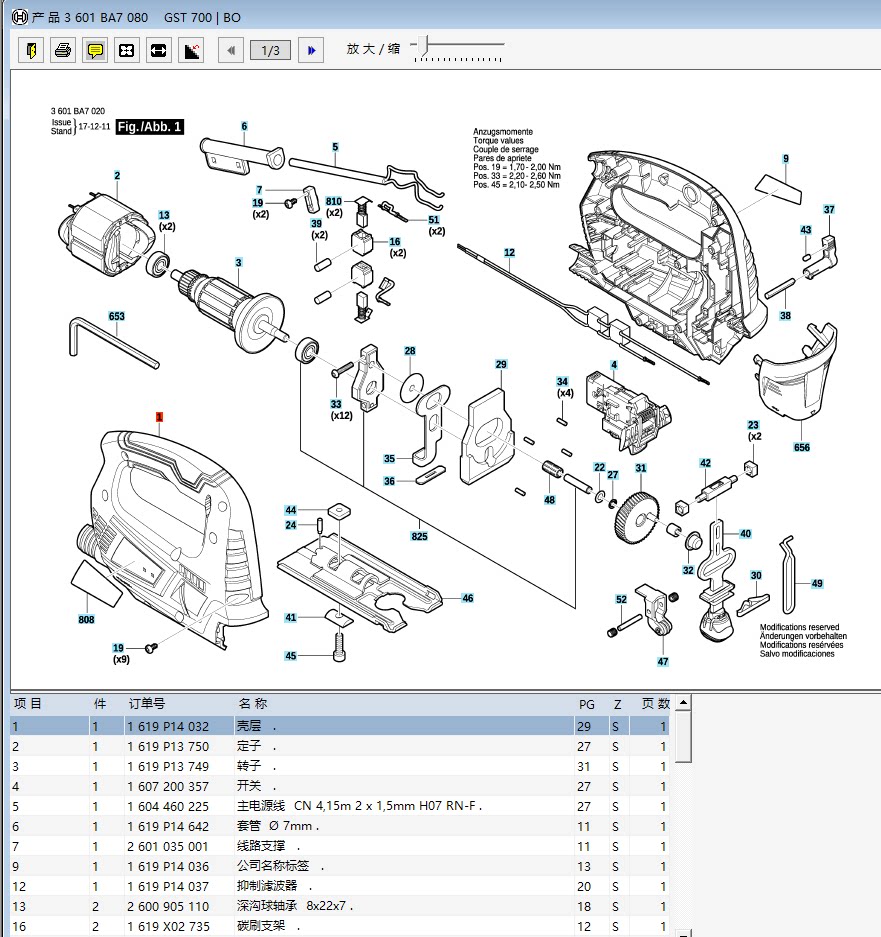Click callout 29 on the plate
The image size is (881, 937).
click(501, 365)
